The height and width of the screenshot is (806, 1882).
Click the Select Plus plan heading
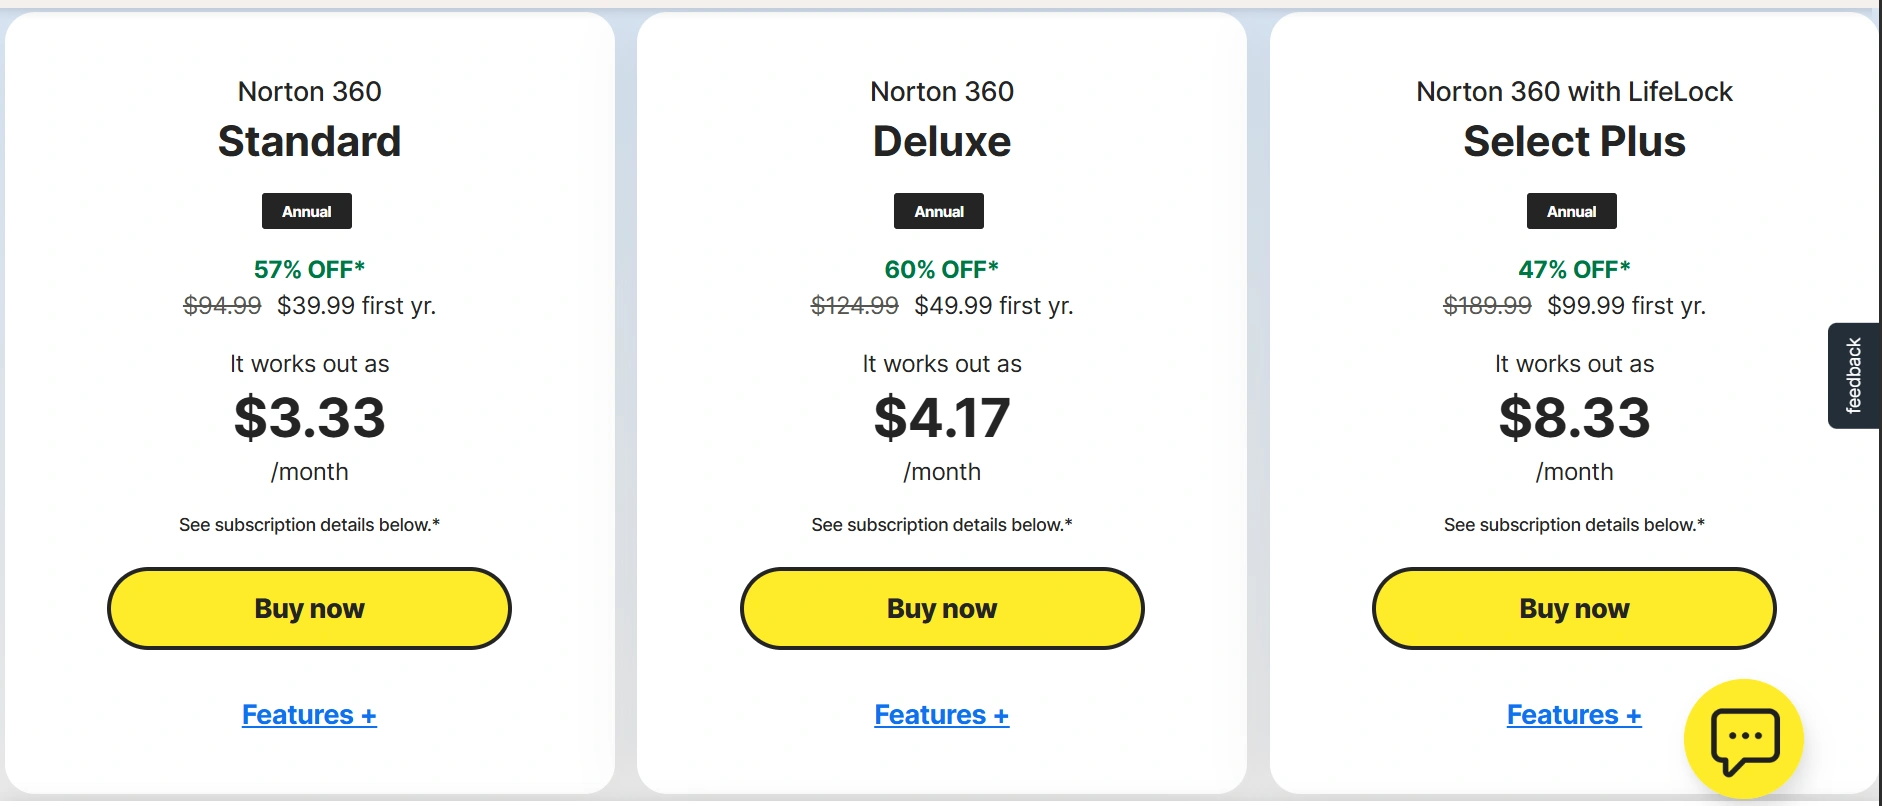(x=1574, y=141)
